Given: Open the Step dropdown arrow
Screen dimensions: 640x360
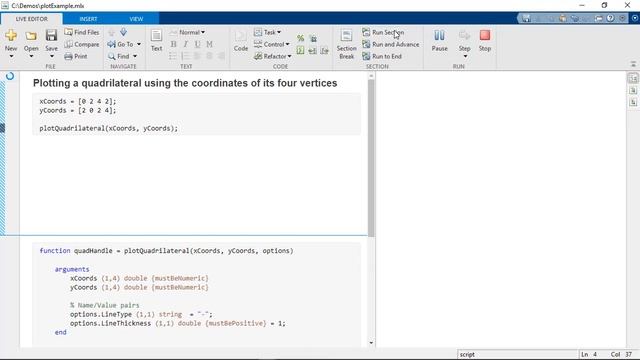Looking at the screenshot, I should pos(465,56).
